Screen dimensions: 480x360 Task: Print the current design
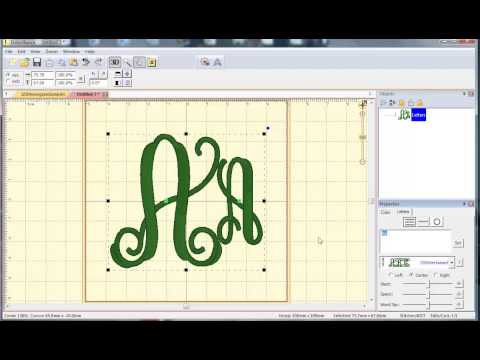pyautogui.click(x=49, y=63)
